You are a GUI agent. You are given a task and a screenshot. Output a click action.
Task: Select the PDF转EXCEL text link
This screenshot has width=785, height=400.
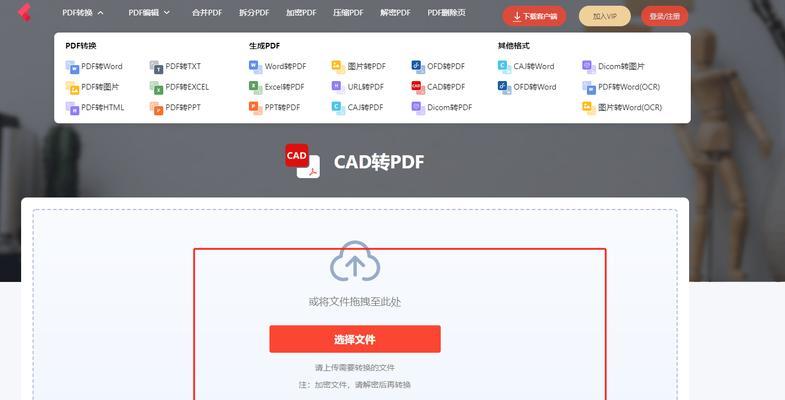[187, 87]
